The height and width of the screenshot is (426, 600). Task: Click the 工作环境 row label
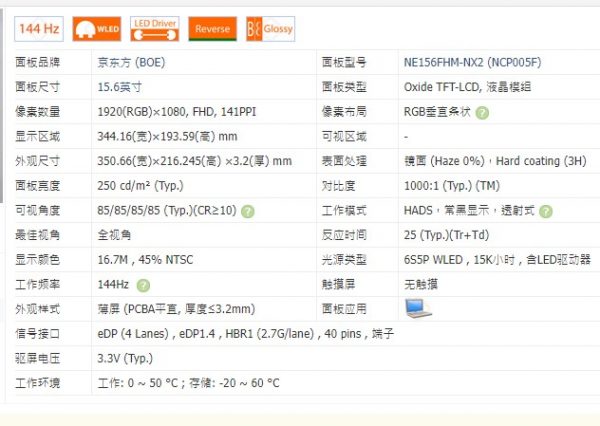[x=38, y=383]
